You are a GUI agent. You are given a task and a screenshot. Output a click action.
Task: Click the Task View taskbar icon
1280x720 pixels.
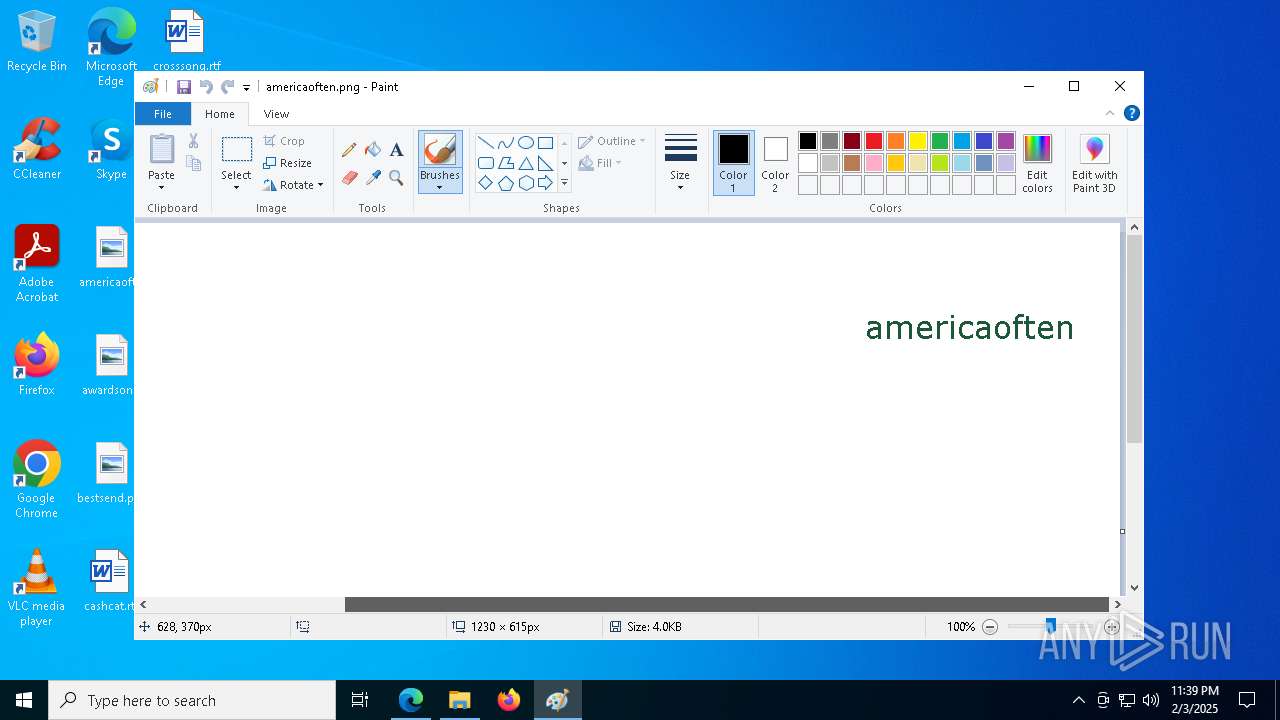tap(360, 700)
